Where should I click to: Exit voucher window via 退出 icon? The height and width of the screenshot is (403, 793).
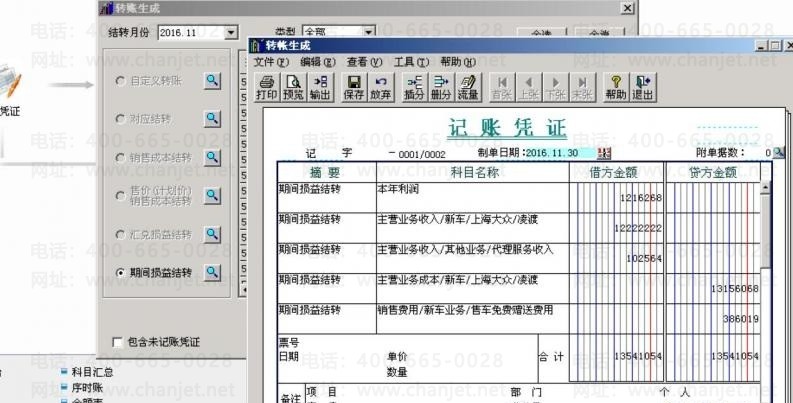pyautogui.click(x=643, y=87)
